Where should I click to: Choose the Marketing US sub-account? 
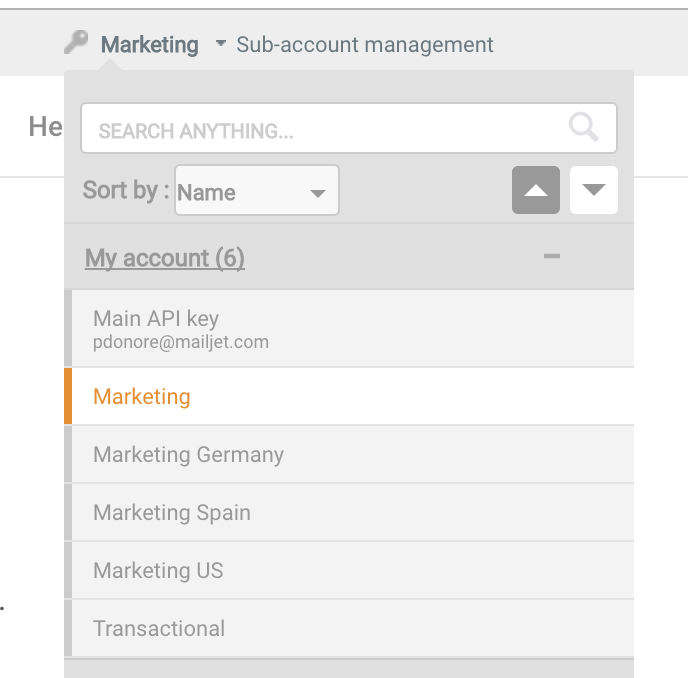pos(158,571)
